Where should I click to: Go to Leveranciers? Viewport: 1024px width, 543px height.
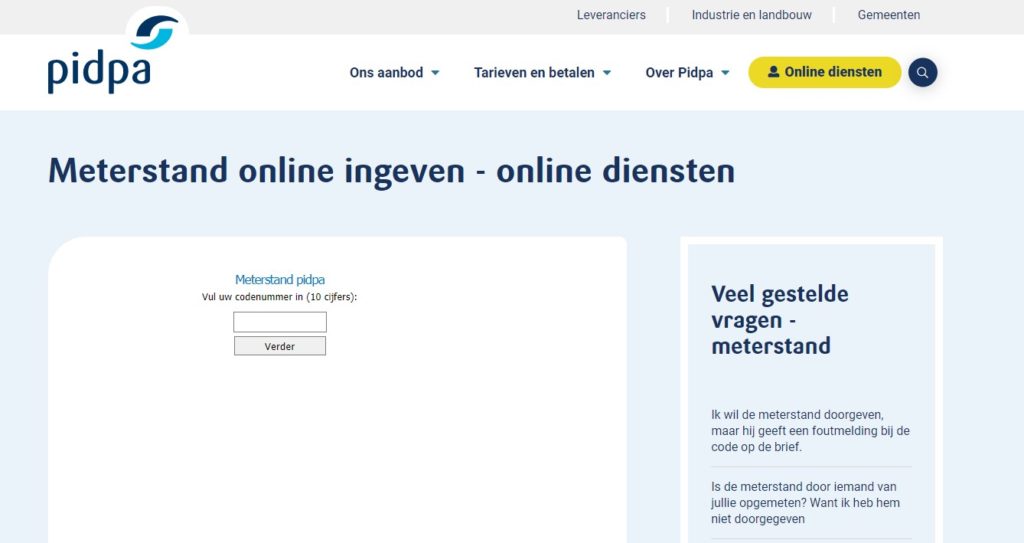pos(611,15)
